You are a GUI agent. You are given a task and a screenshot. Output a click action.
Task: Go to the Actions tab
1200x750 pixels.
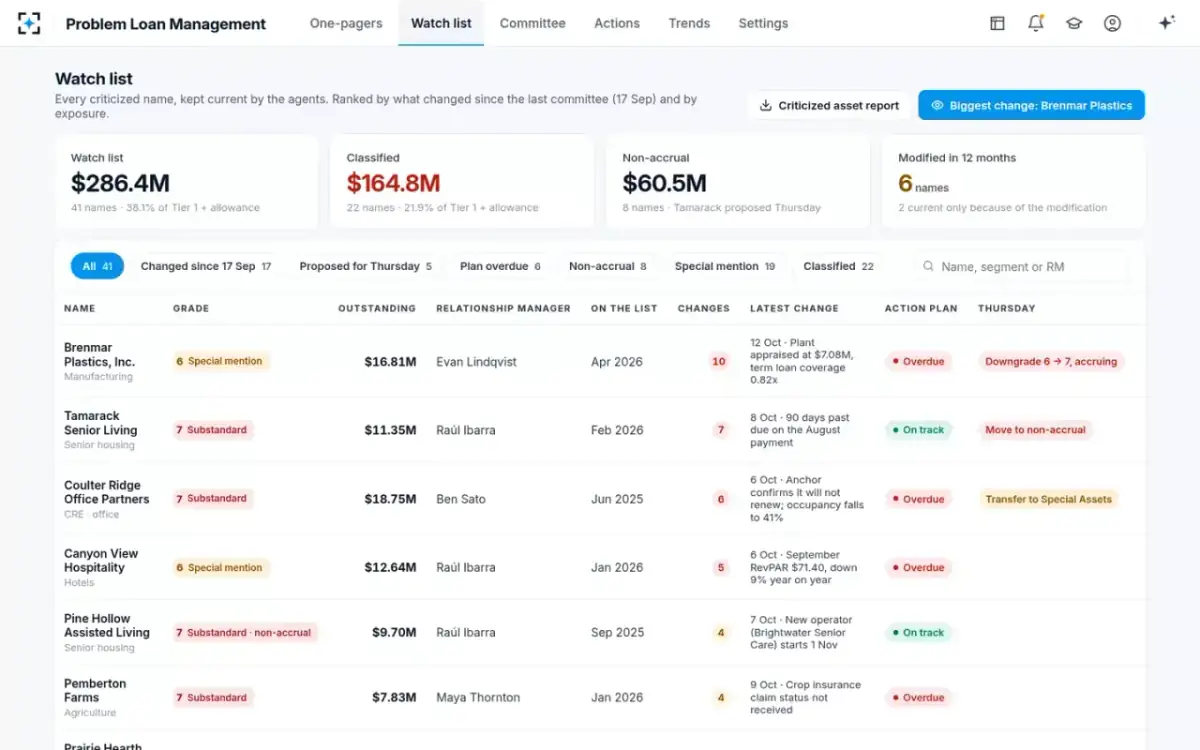tap(617, 23)
